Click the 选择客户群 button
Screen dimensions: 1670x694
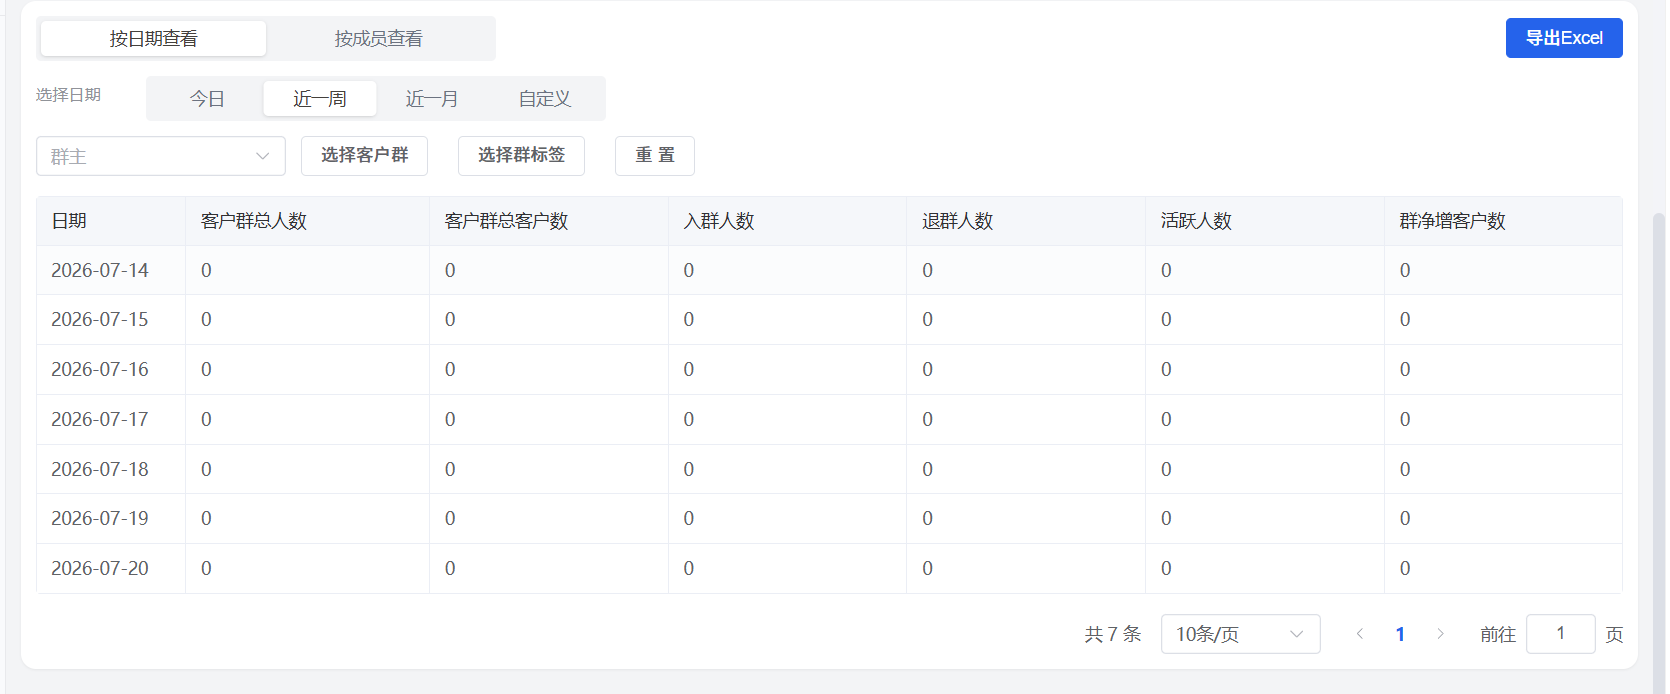pos(364,156)
